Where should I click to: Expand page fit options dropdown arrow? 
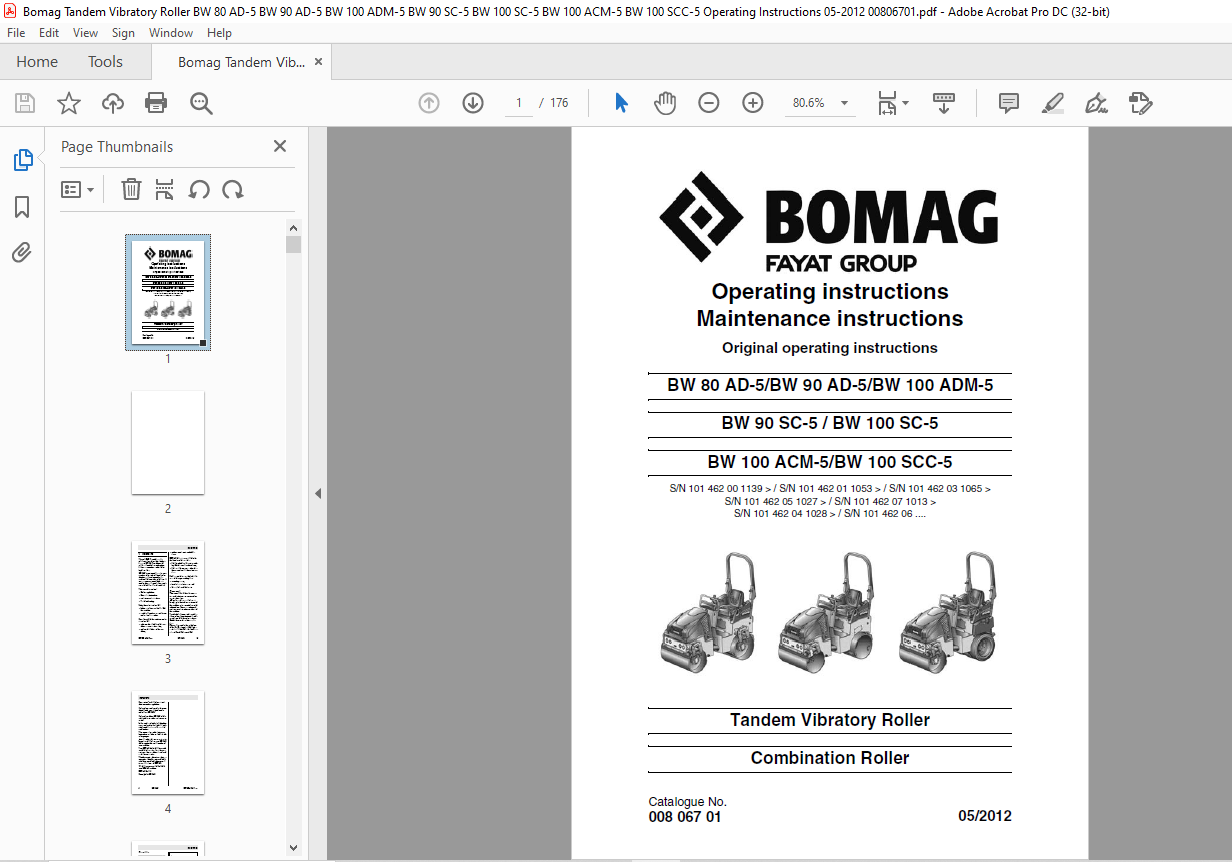pos(906,103)
